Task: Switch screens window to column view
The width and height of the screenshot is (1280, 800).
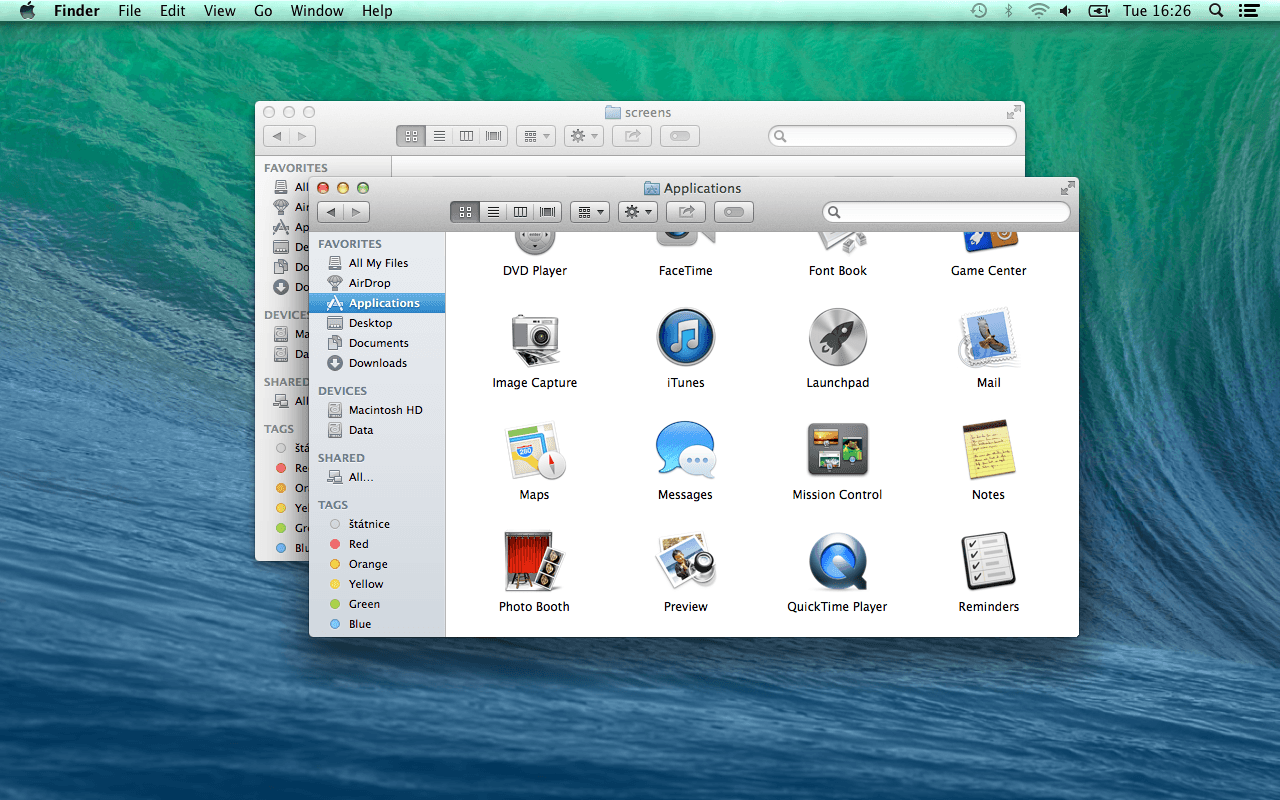Action: tap(466, 136)
